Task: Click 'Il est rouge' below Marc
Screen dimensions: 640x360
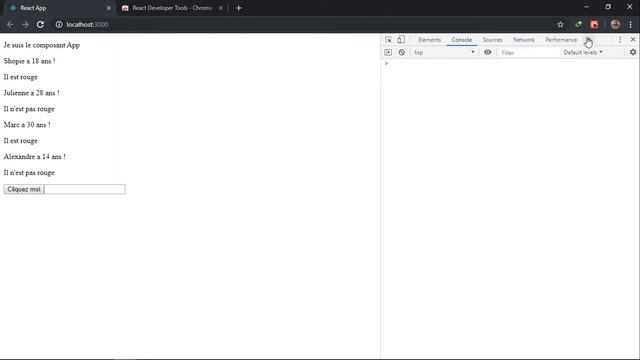Action: tap(20, 140)
